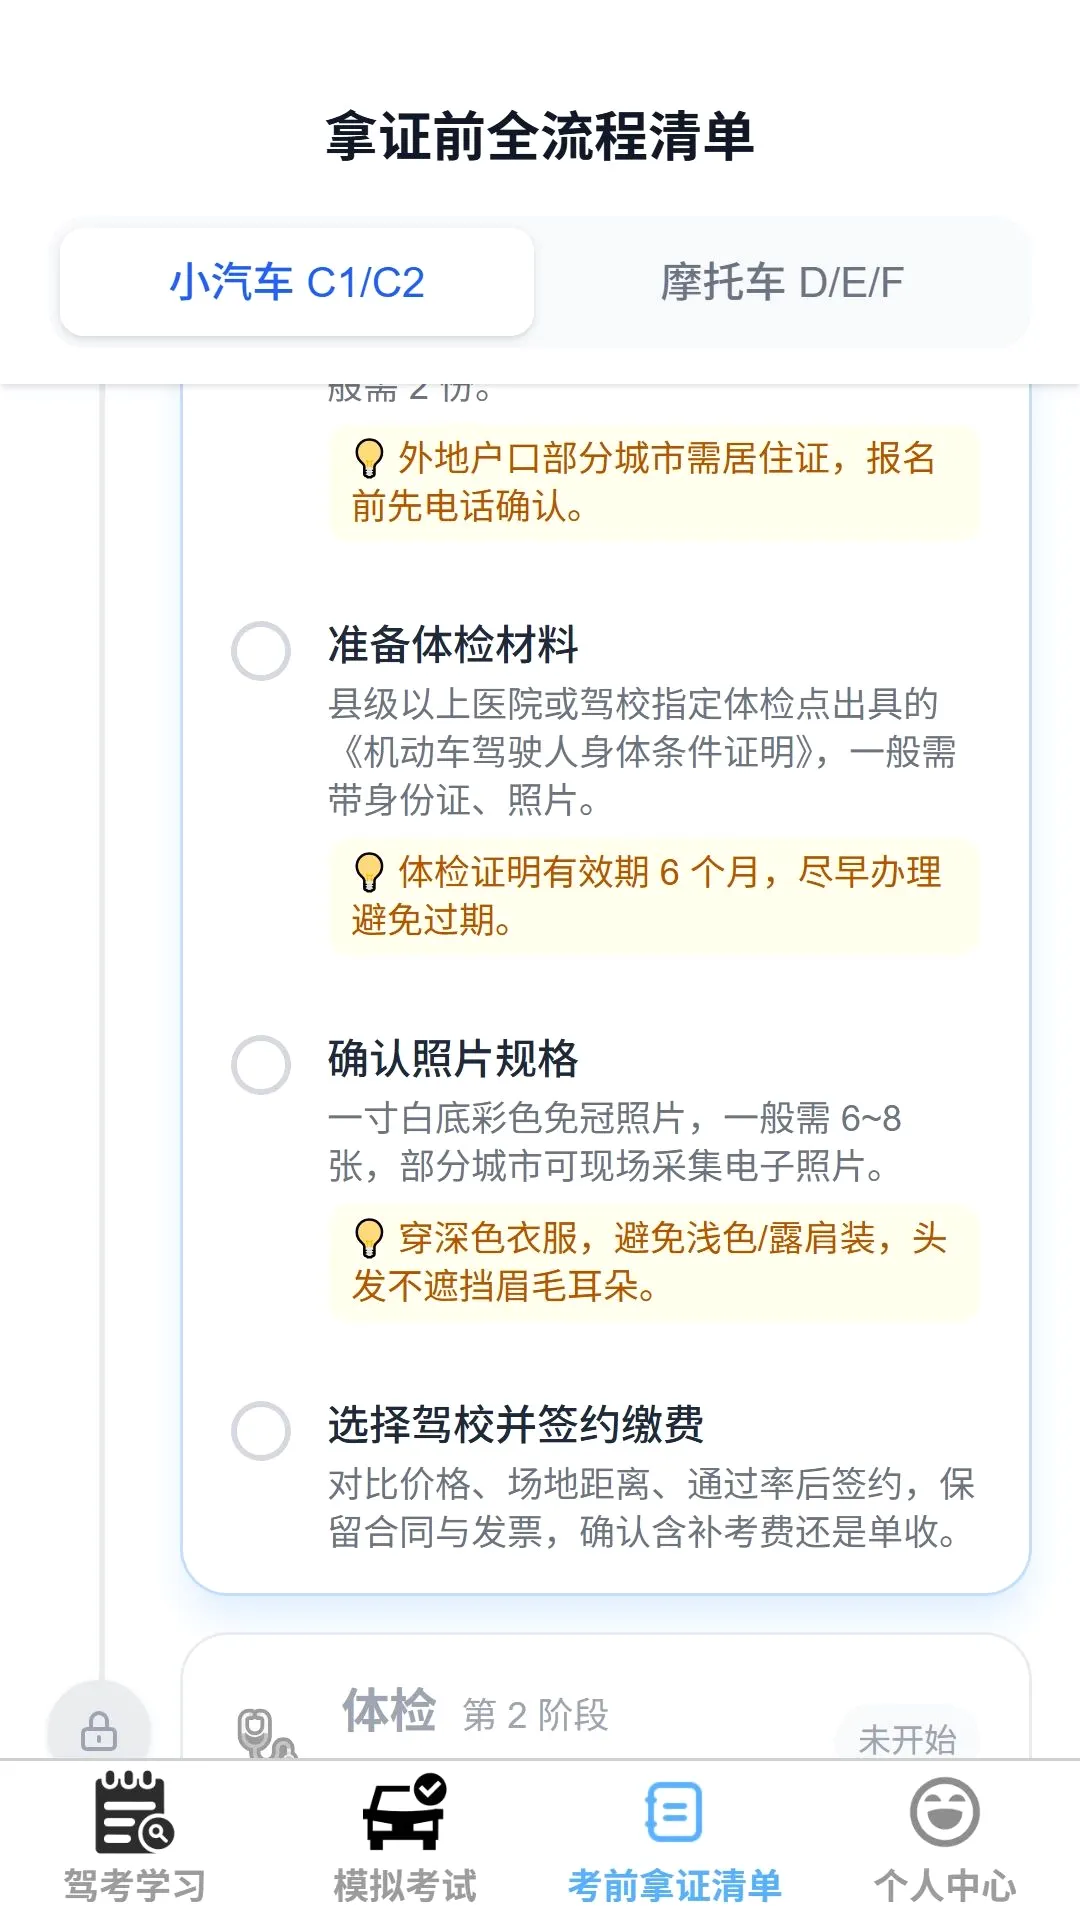The image size is (1080, 1920).
Task: Mark 确认照片规格 as done
Action: click(x=261, y=1065)
